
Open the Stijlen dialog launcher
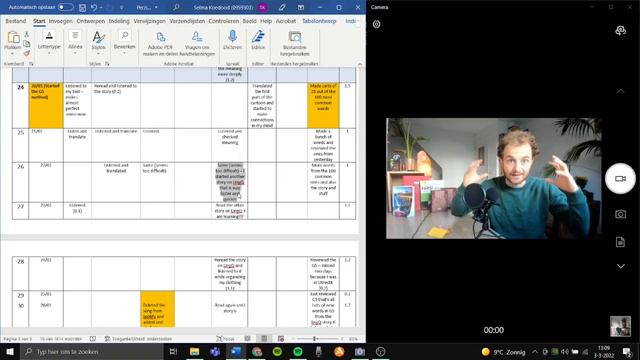(107, 64)
